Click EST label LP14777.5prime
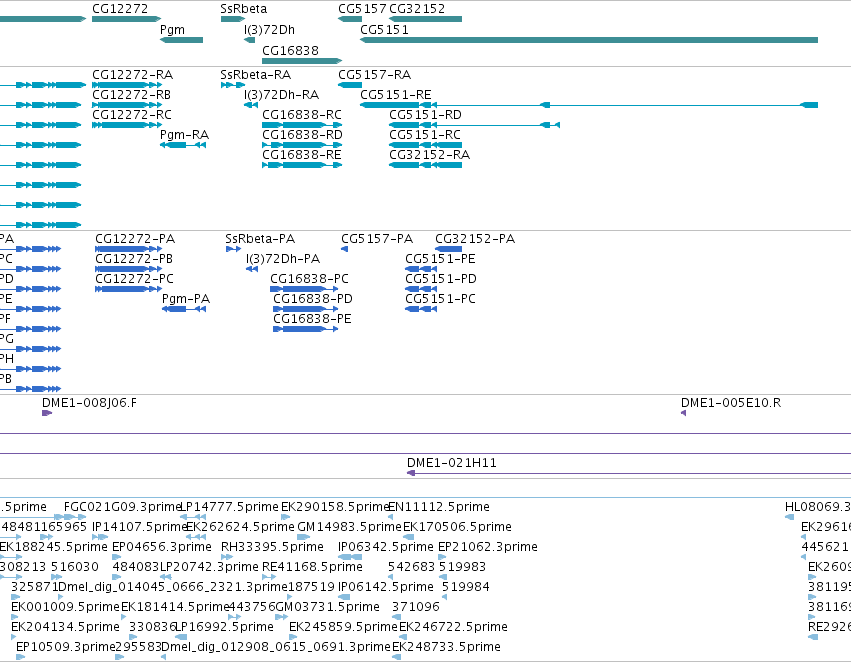Image resolution: width=851 pixels, height=662 pixels. [228, 507]
